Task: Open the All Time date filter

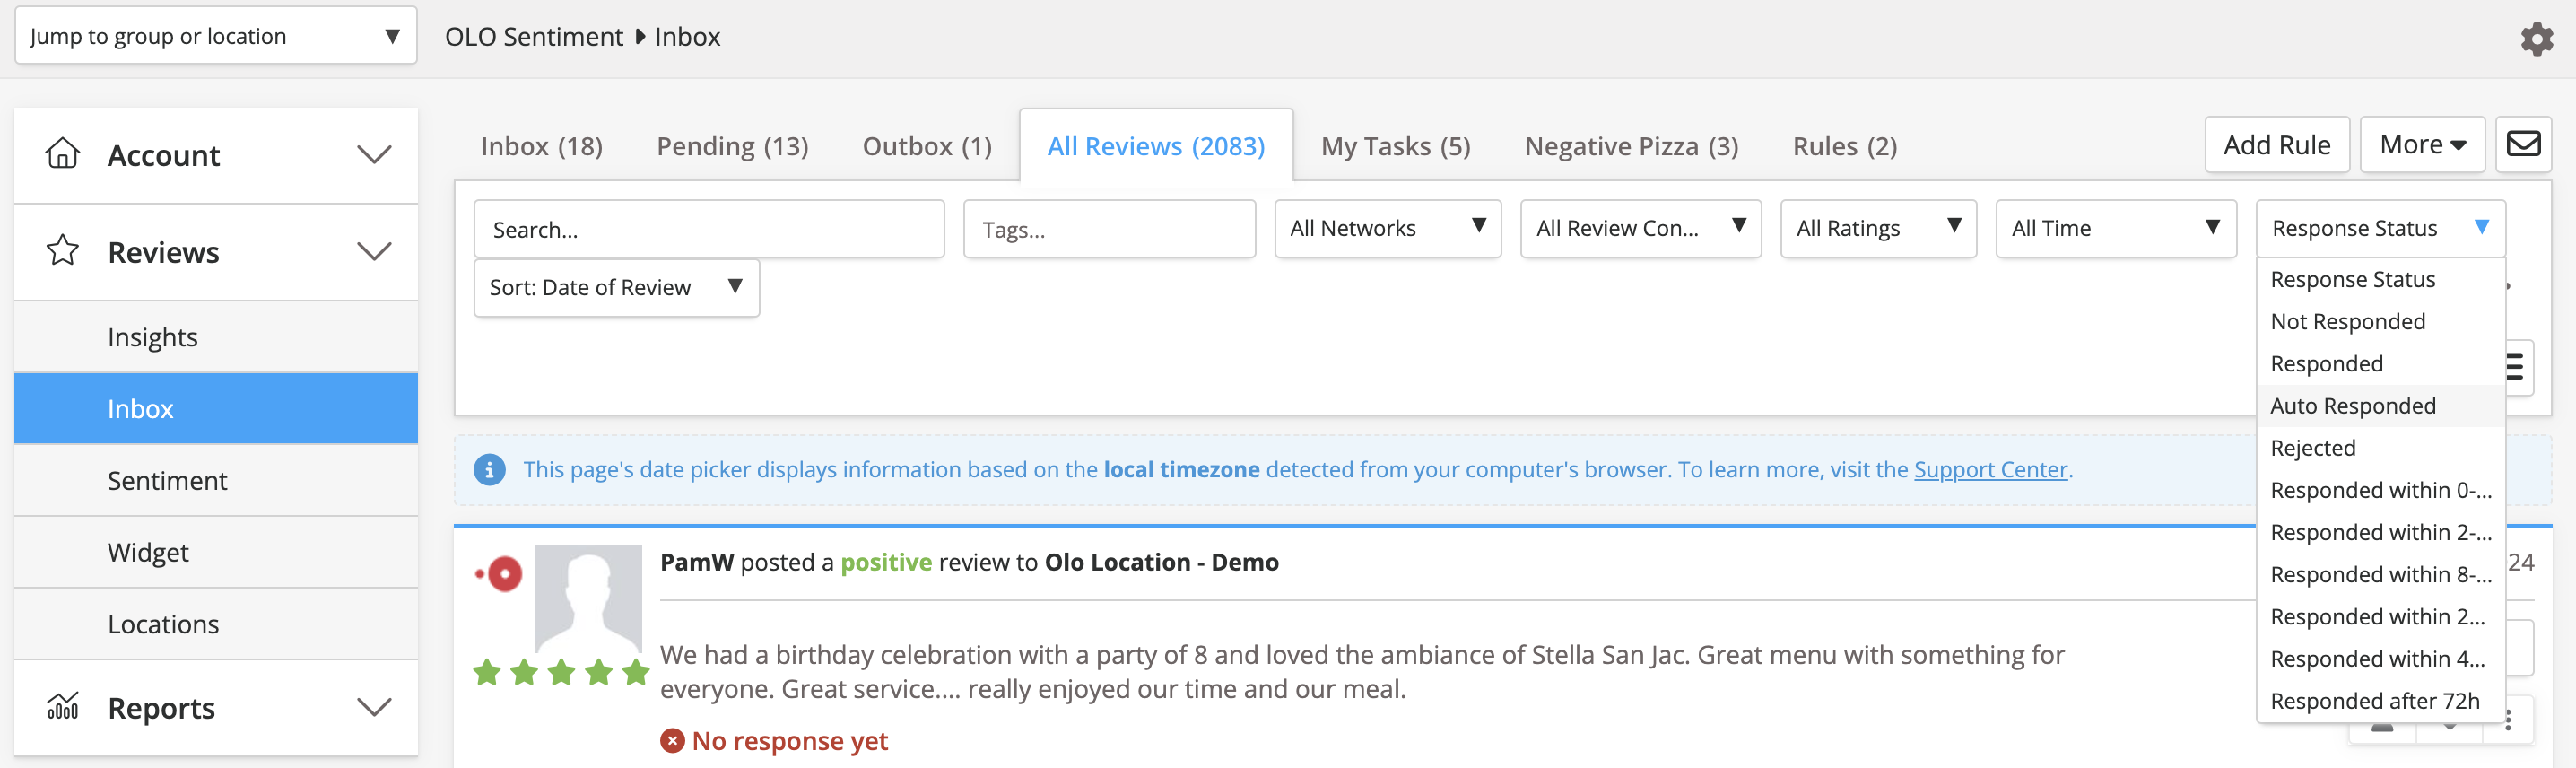Action: [x=2115, y=229]
